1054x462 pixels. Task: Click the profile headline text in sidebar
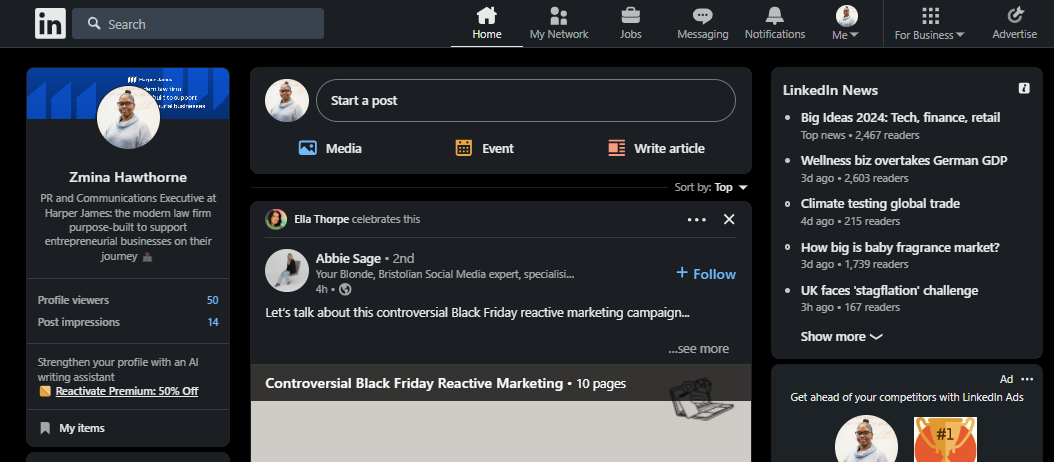(x=128, y=227)
